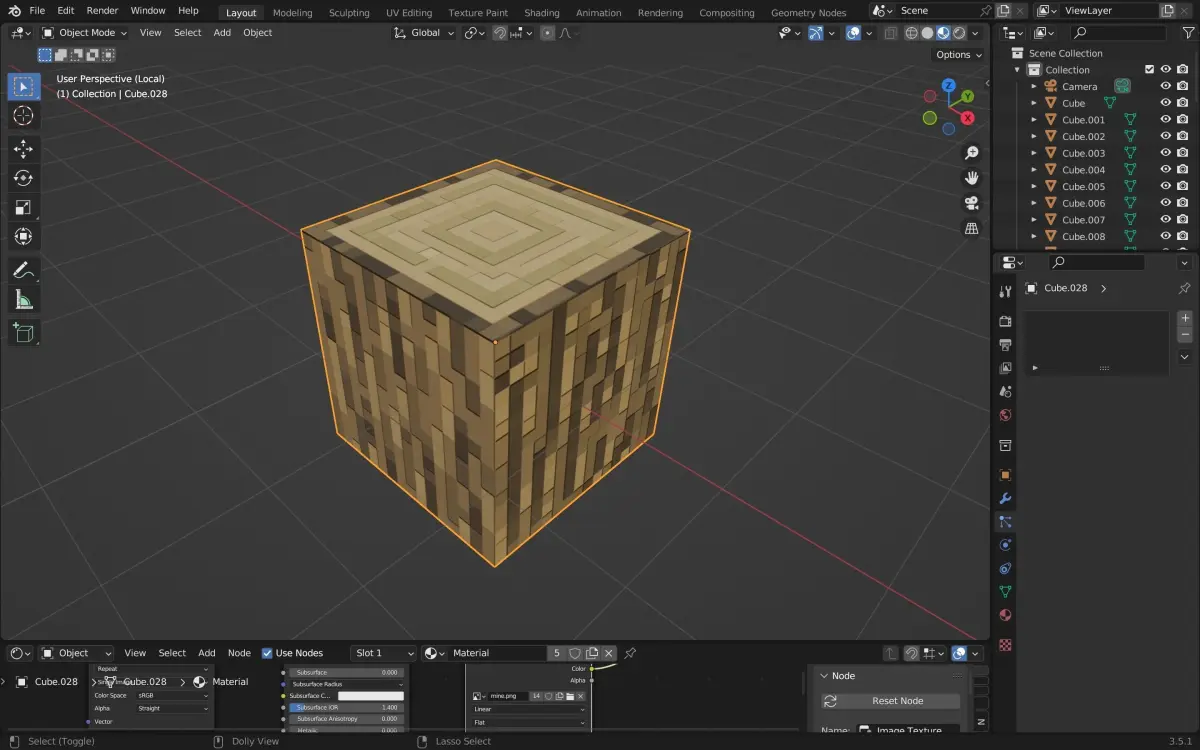
Task: Switch perspective/orthographic with the grid icon
Action: (971, 228)
